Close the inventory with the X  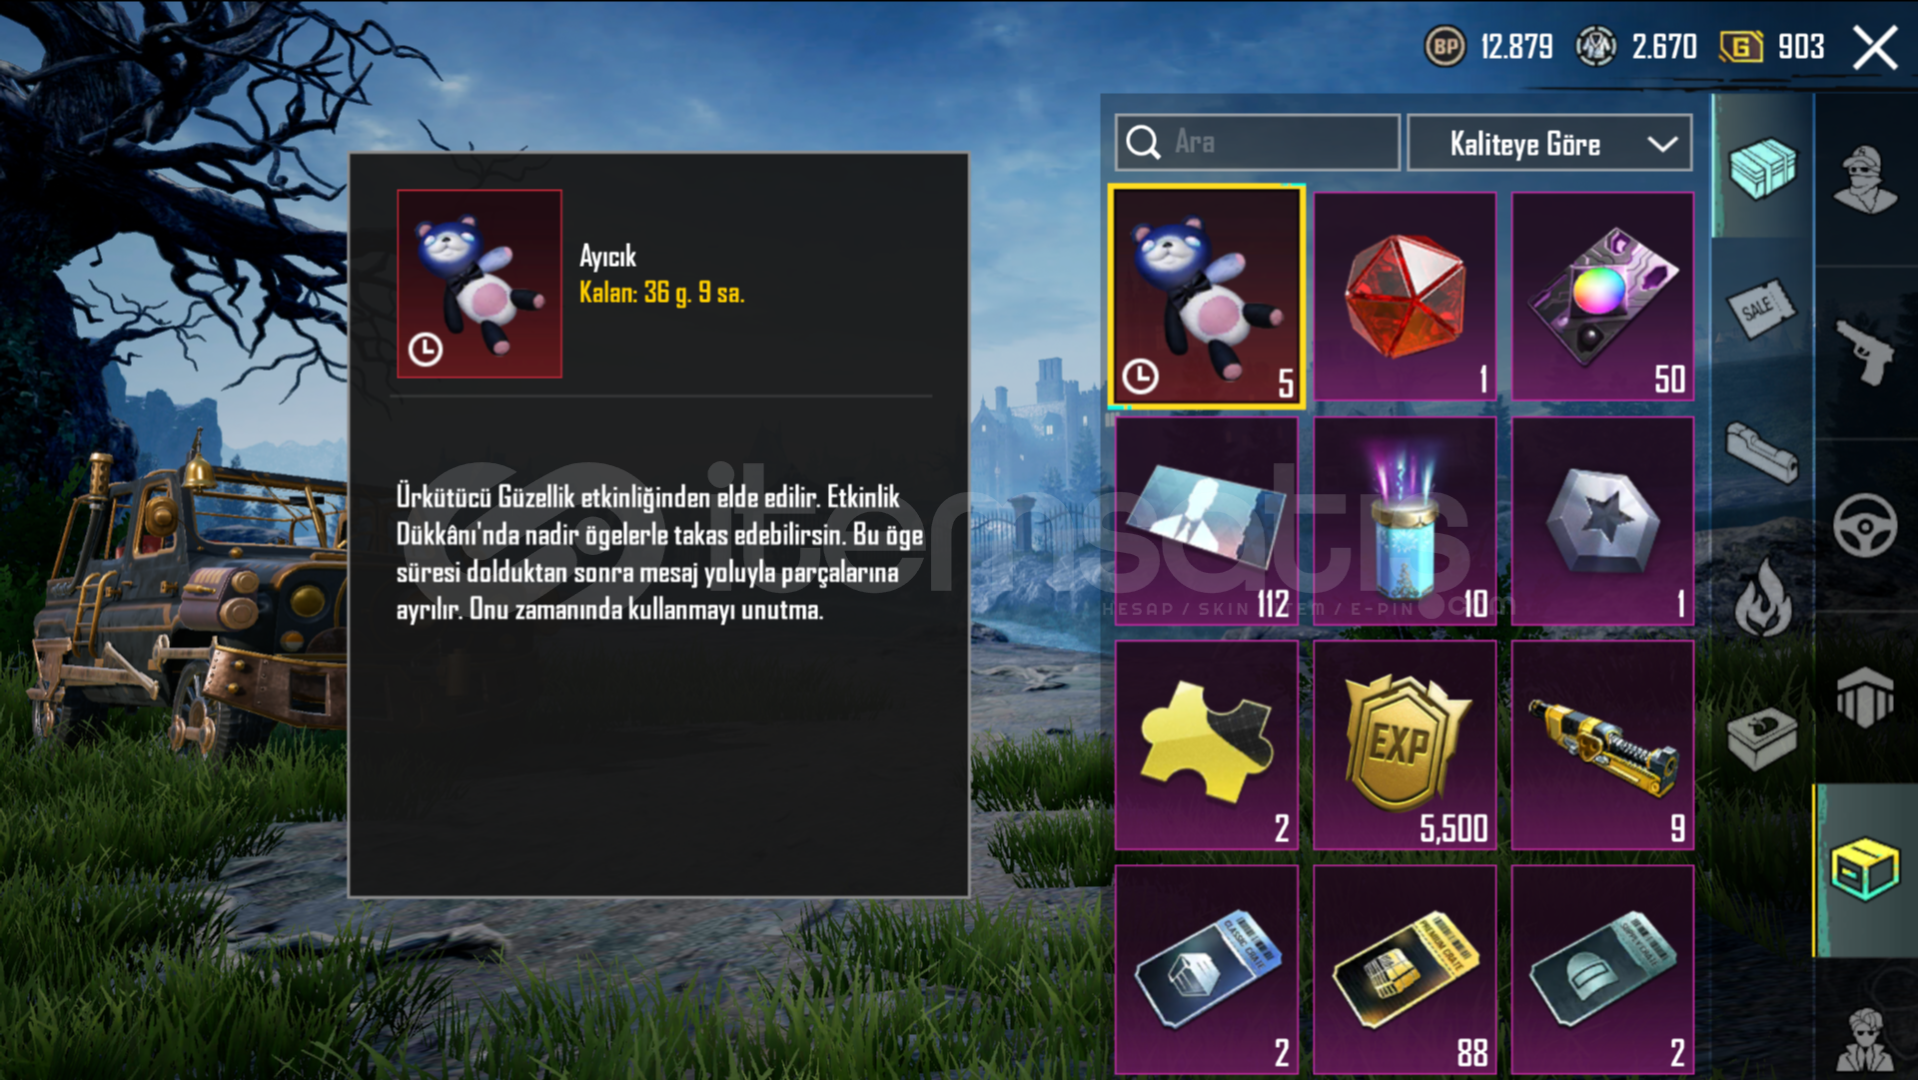pos(1875,47)
